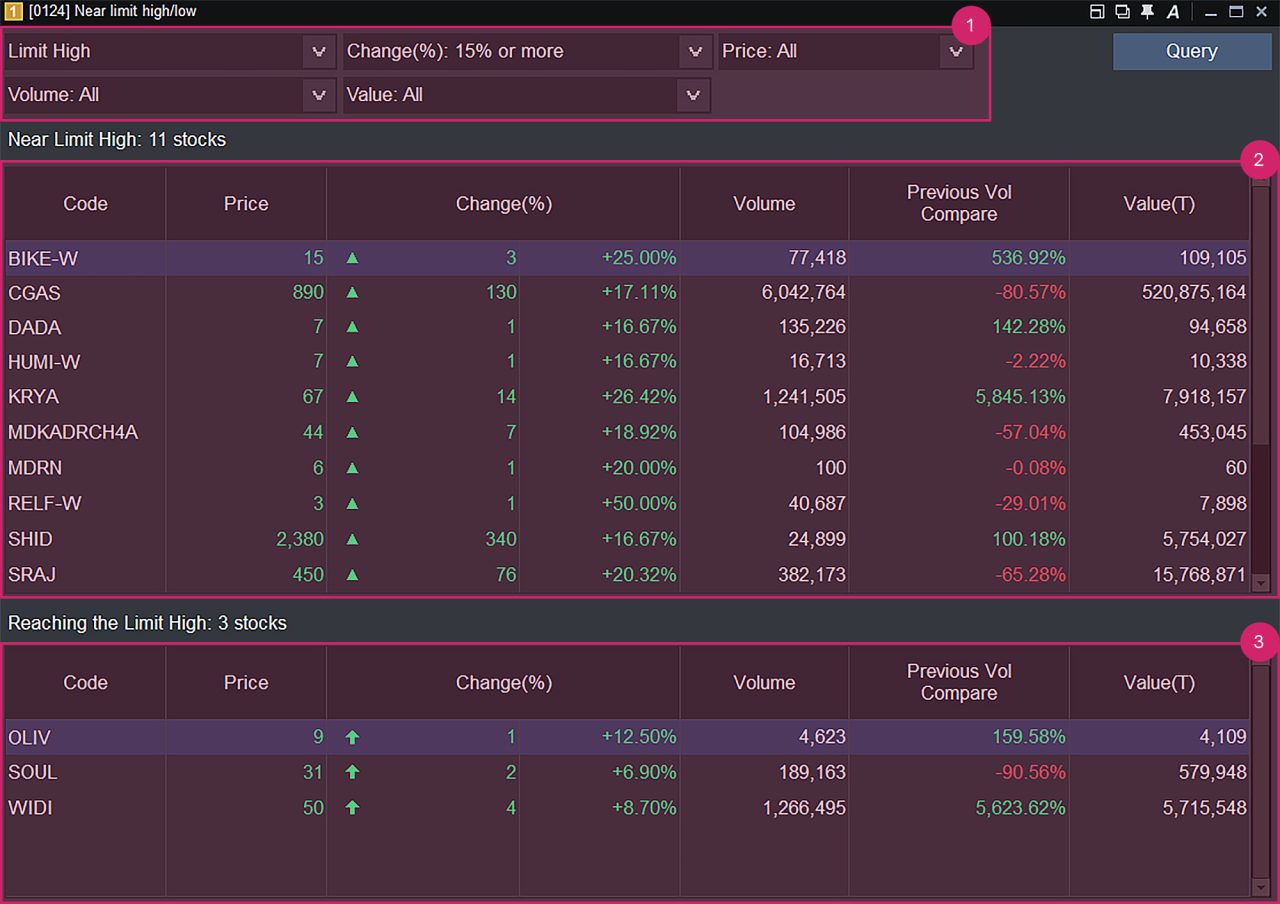Image resolution: width=1280 pixels, height=904 pixels.
Task: Click the up triangle on the BIKE-W row
Action: pyautogui.click(x=352, y=258)
